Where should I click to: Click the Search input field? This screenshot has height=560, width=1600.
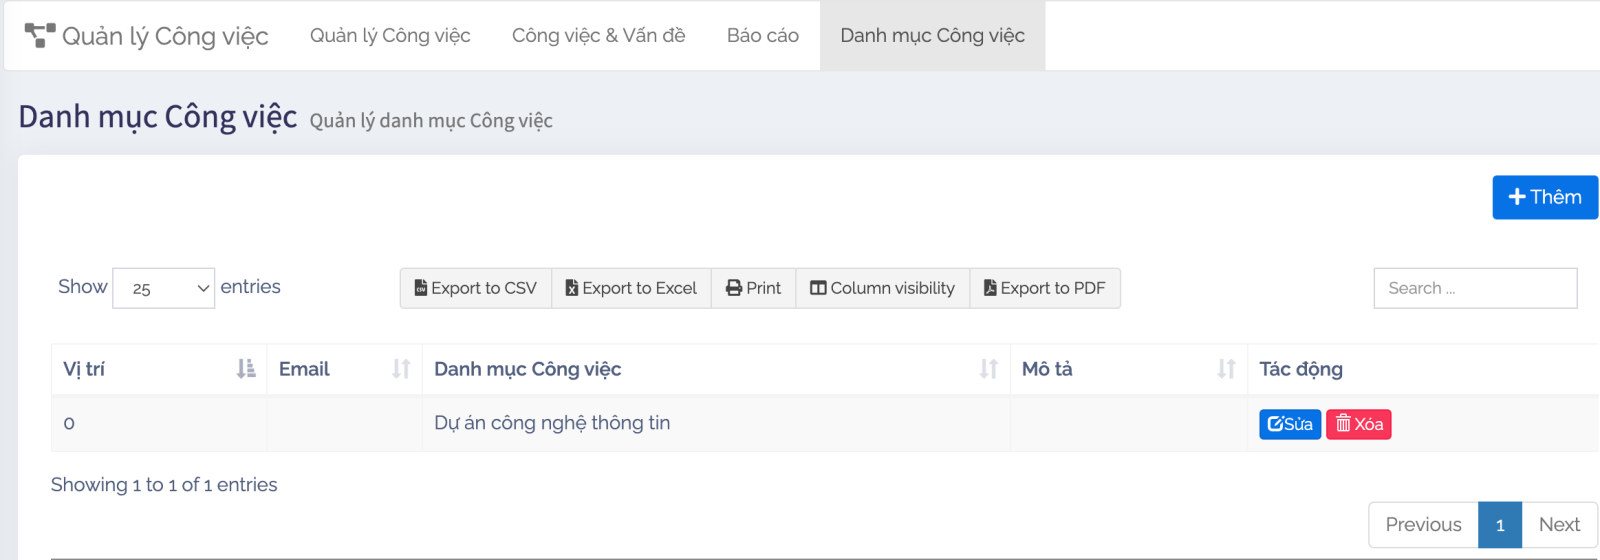tap(1475, 288)
